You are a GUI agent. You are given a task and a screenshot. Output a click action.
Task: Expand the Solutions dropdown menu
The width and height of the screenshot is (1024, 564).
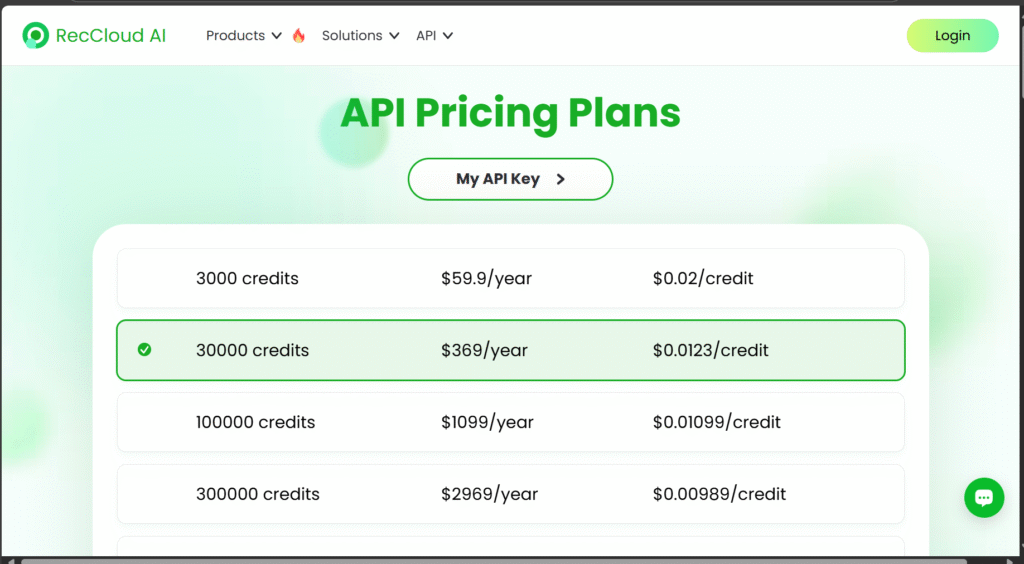[360, 36]
